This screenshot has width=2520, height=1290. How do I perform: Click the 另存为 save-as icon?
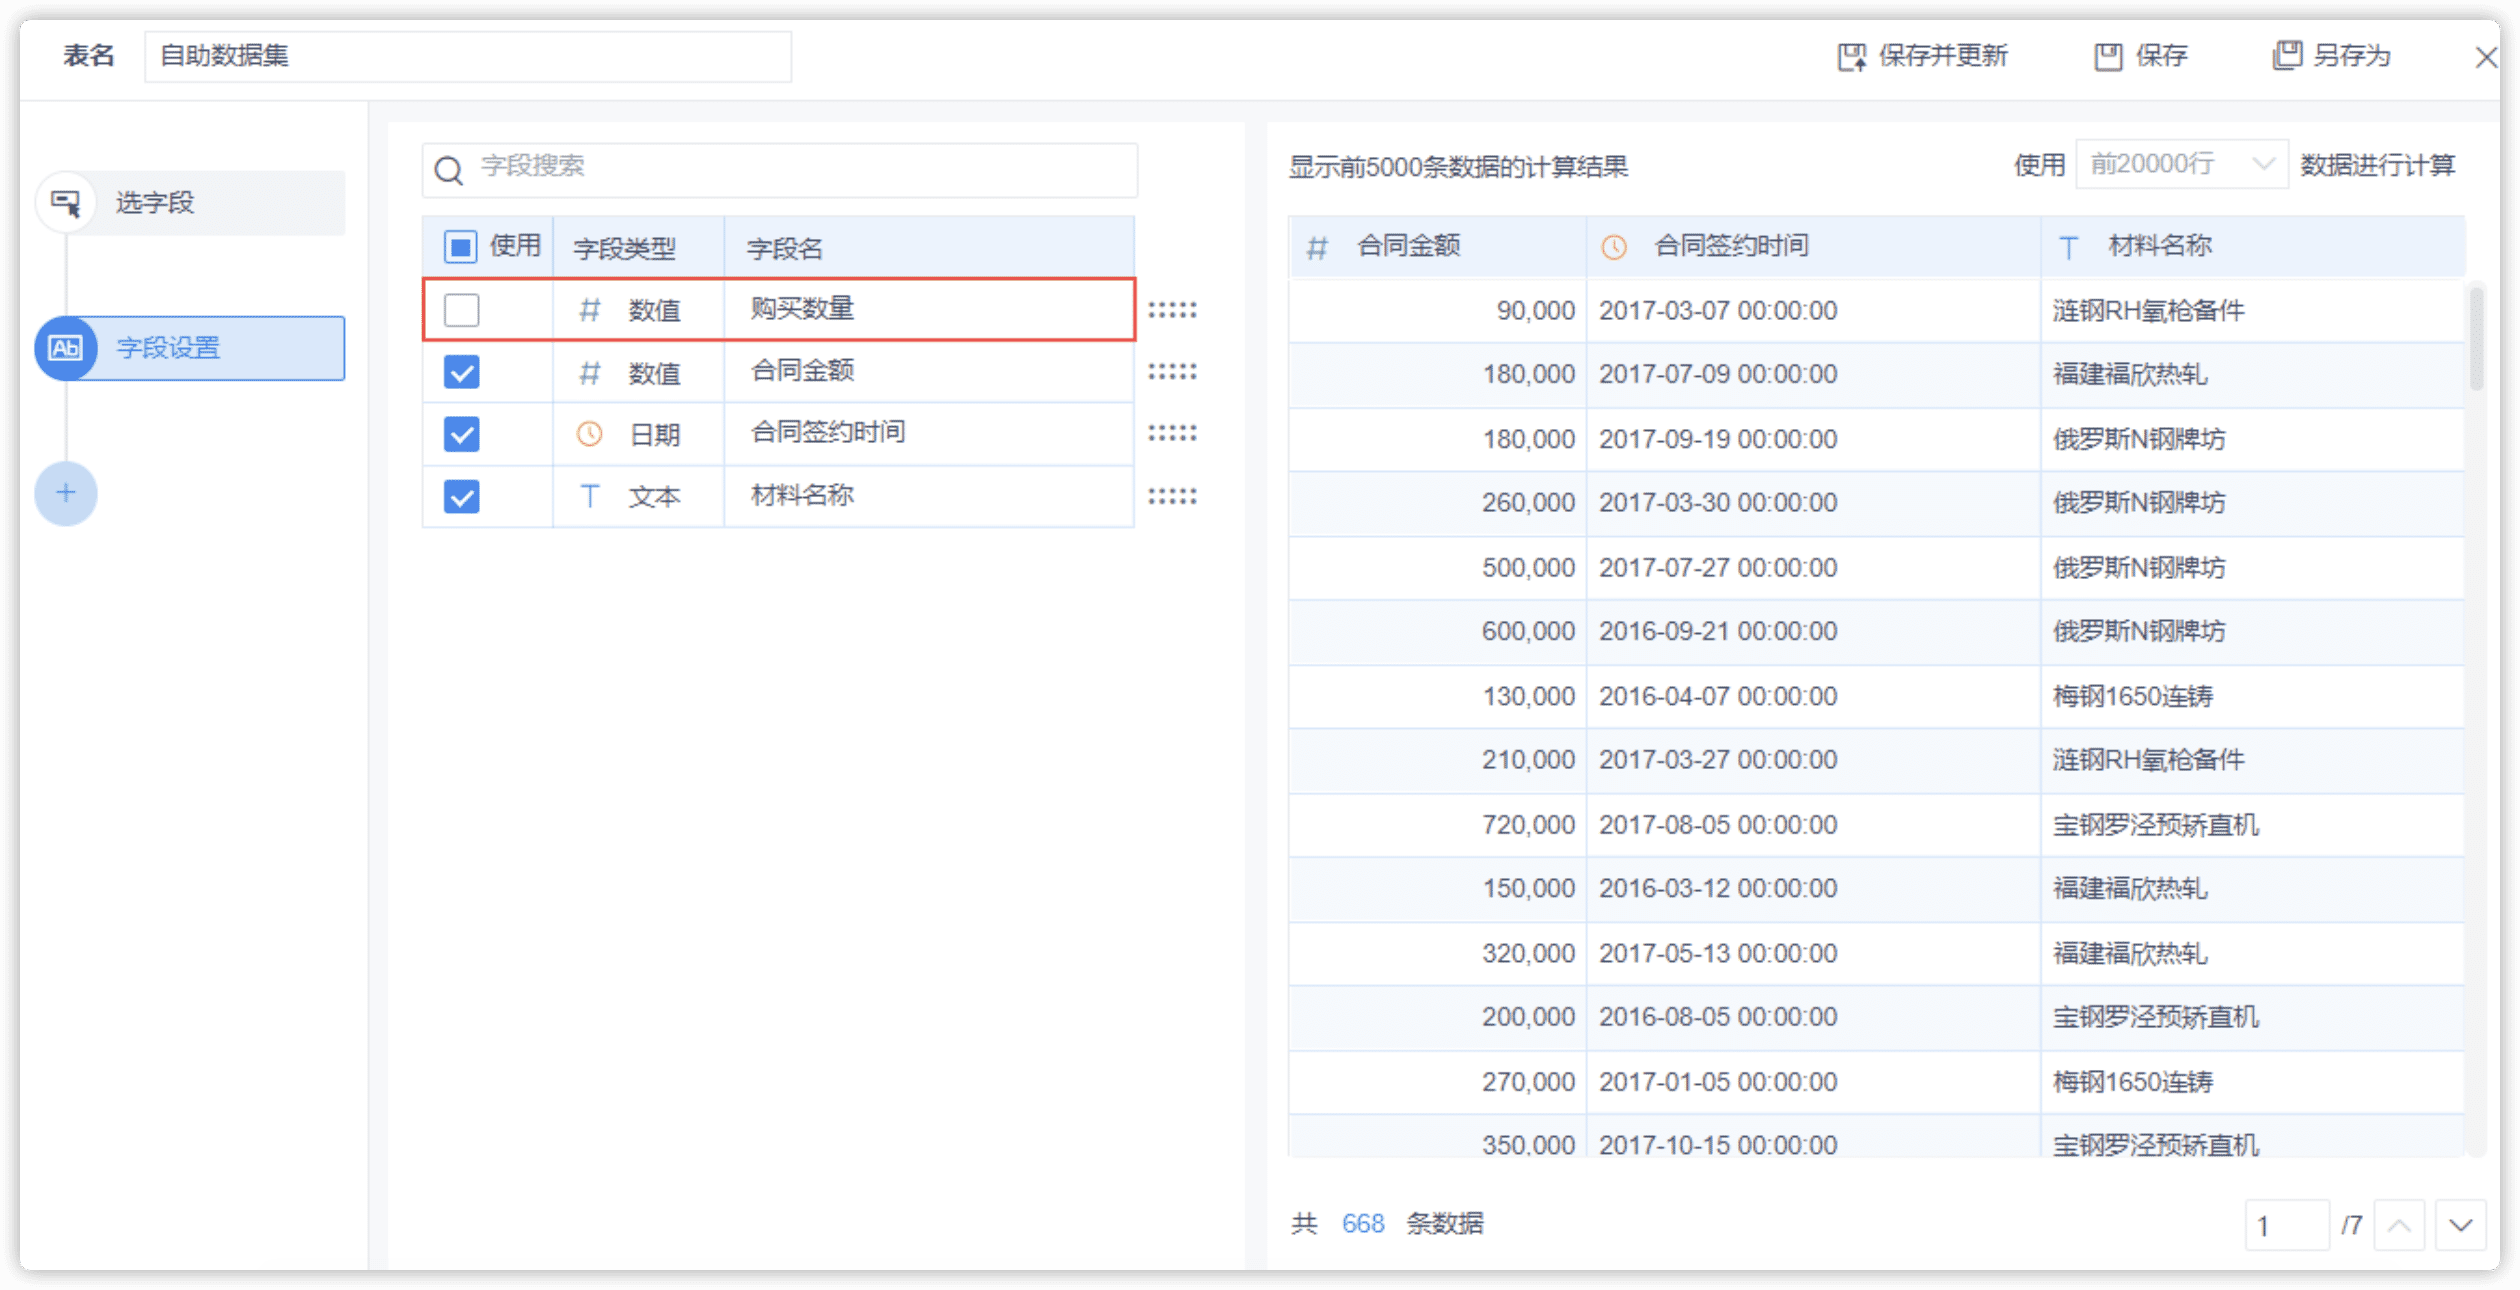click(x=2287, y=55)
